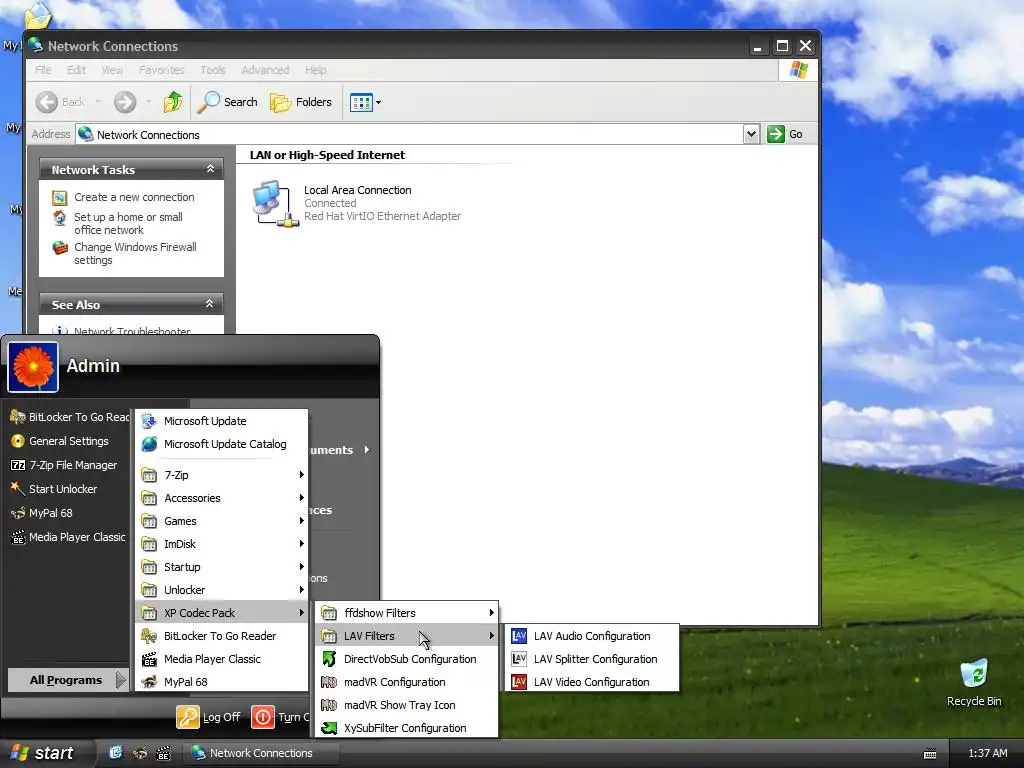Click Create a new connection link
The image size is (1024, 768).
pos(134,197)
